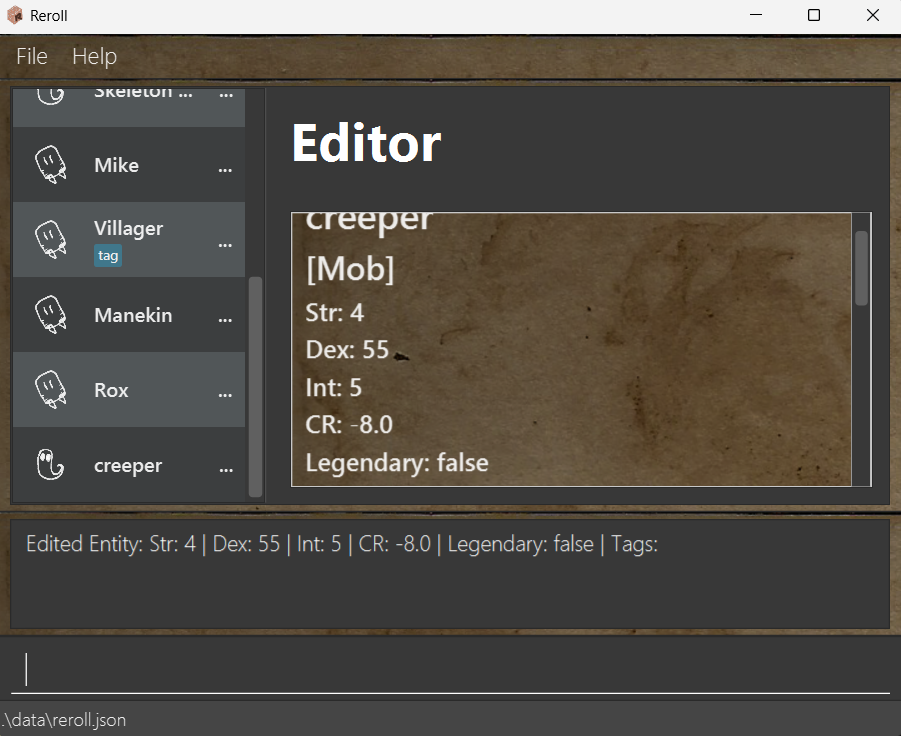Click the 'CR: -8.0' line in Editor

pos(349,425)
